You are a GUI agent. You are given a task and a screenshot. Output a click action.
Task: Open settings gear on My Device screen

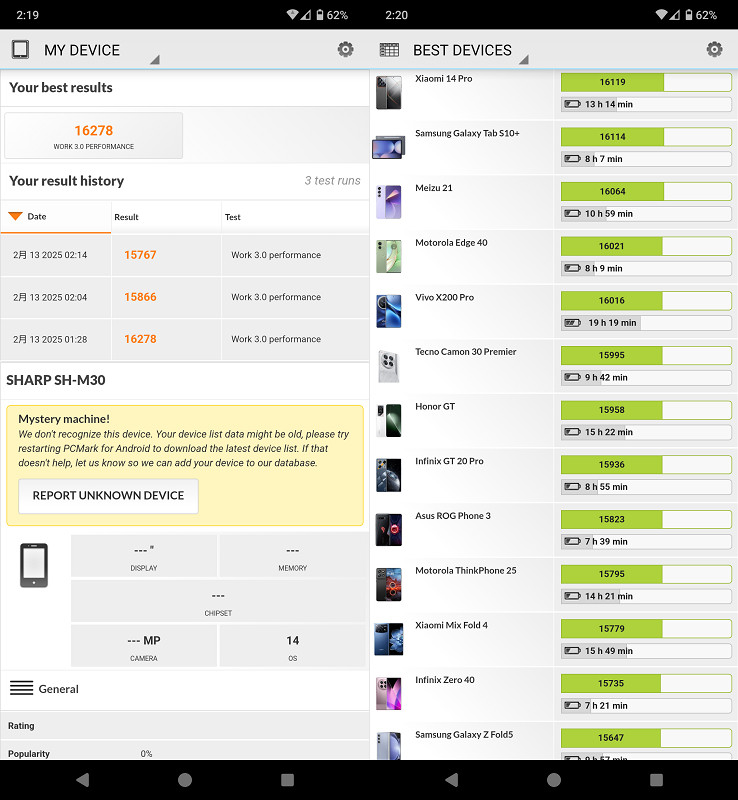pyautogui.click(x=346, y=49)
